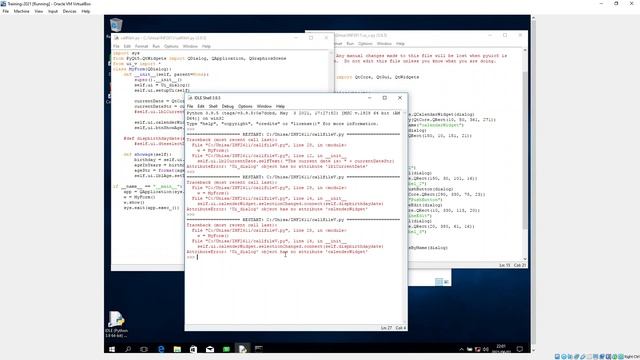The height and width of the screenshot is (360, 640).
Task: Open VirtualBox Input menu
Action: 53,11
